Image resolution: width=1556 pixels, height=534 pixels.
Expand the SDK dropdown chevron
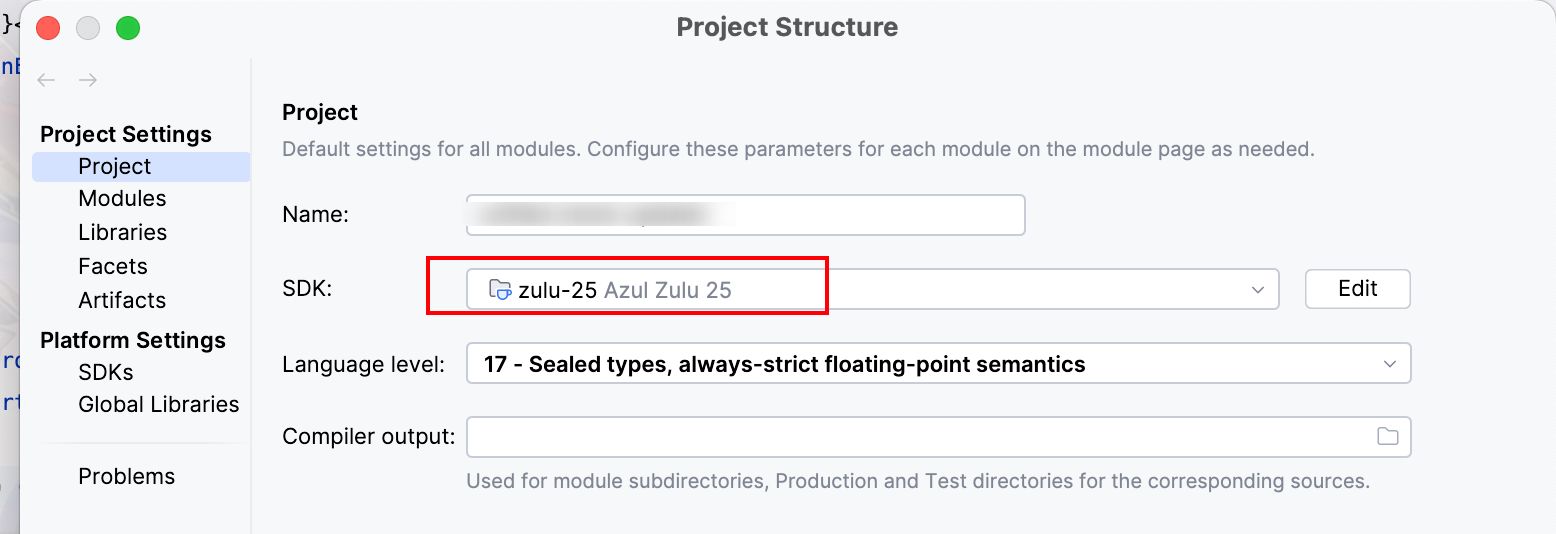coord(1258,290)
